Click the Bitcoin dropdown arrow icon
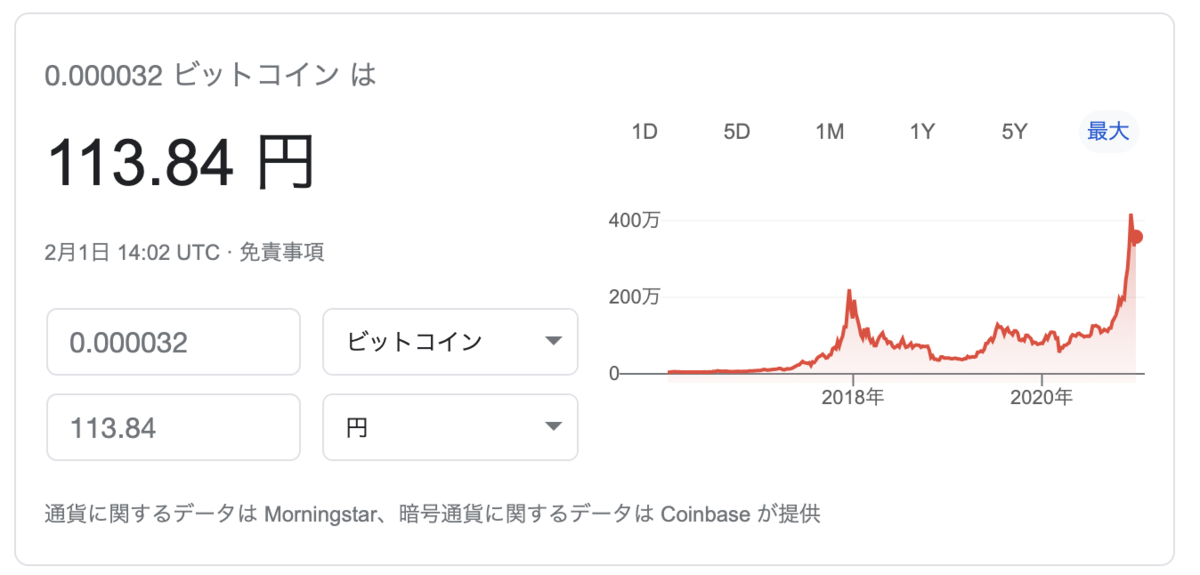The image size is (1200, 575). pyautogui.click(x=553, y=342)
